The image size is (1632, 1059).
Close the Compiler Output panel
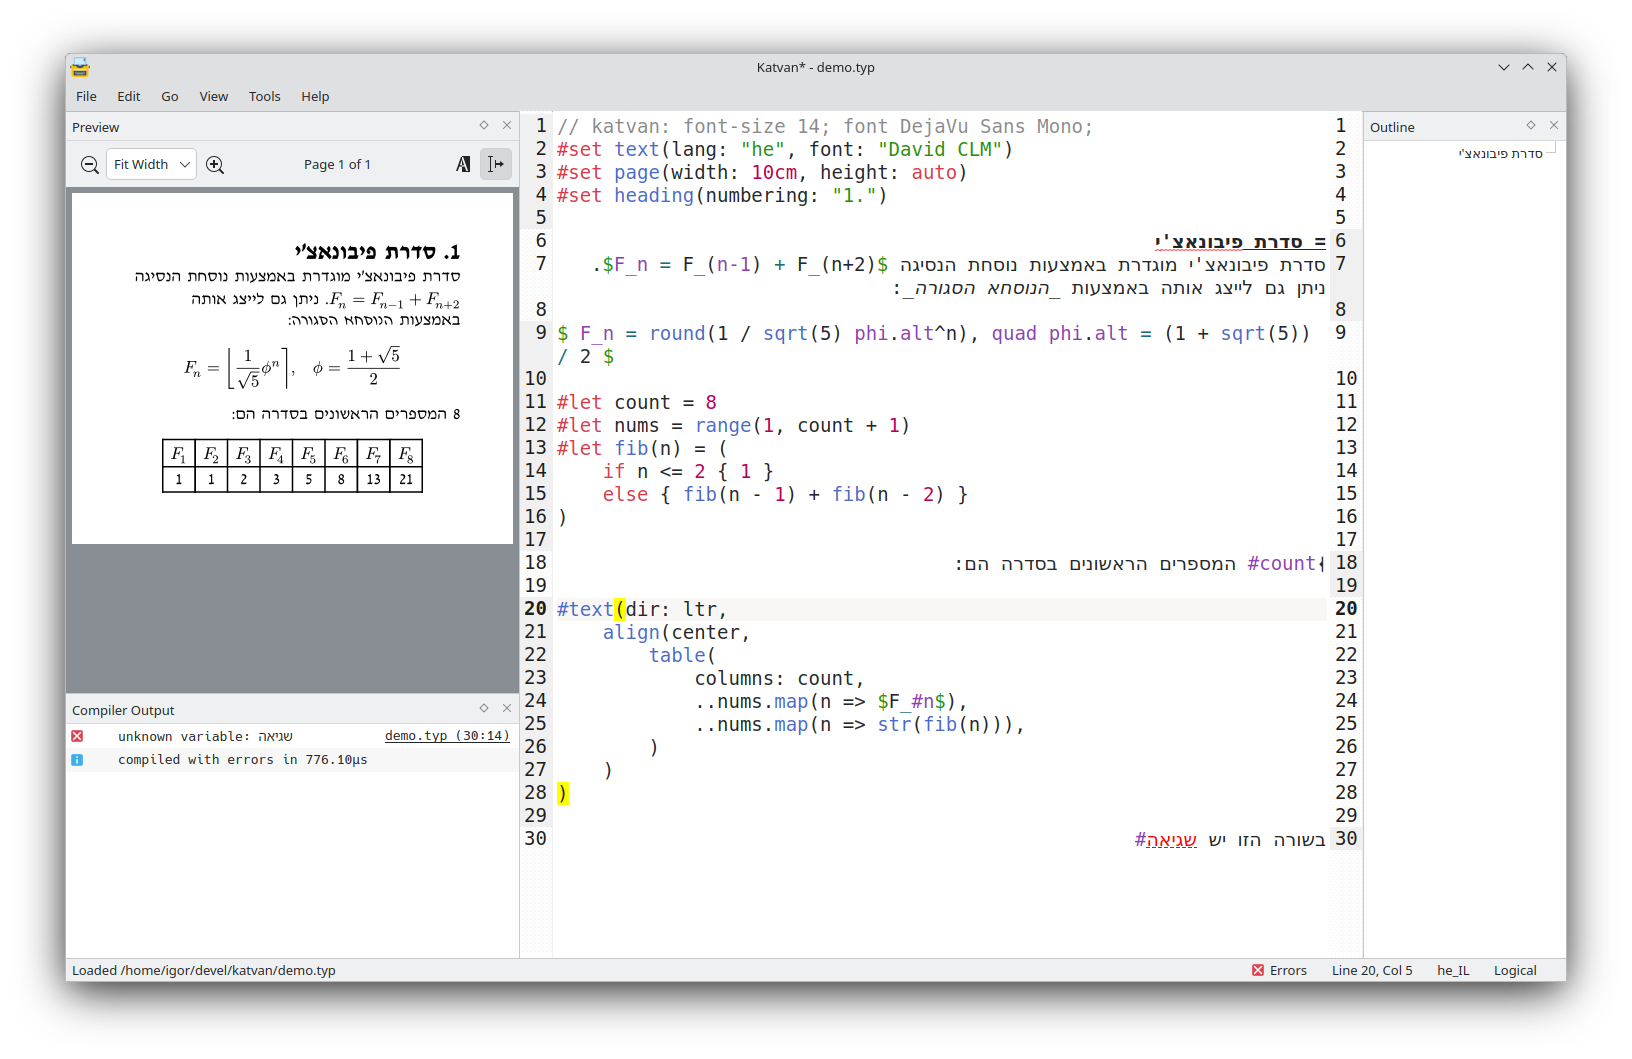pyautogui.click(x=507, y=709)
